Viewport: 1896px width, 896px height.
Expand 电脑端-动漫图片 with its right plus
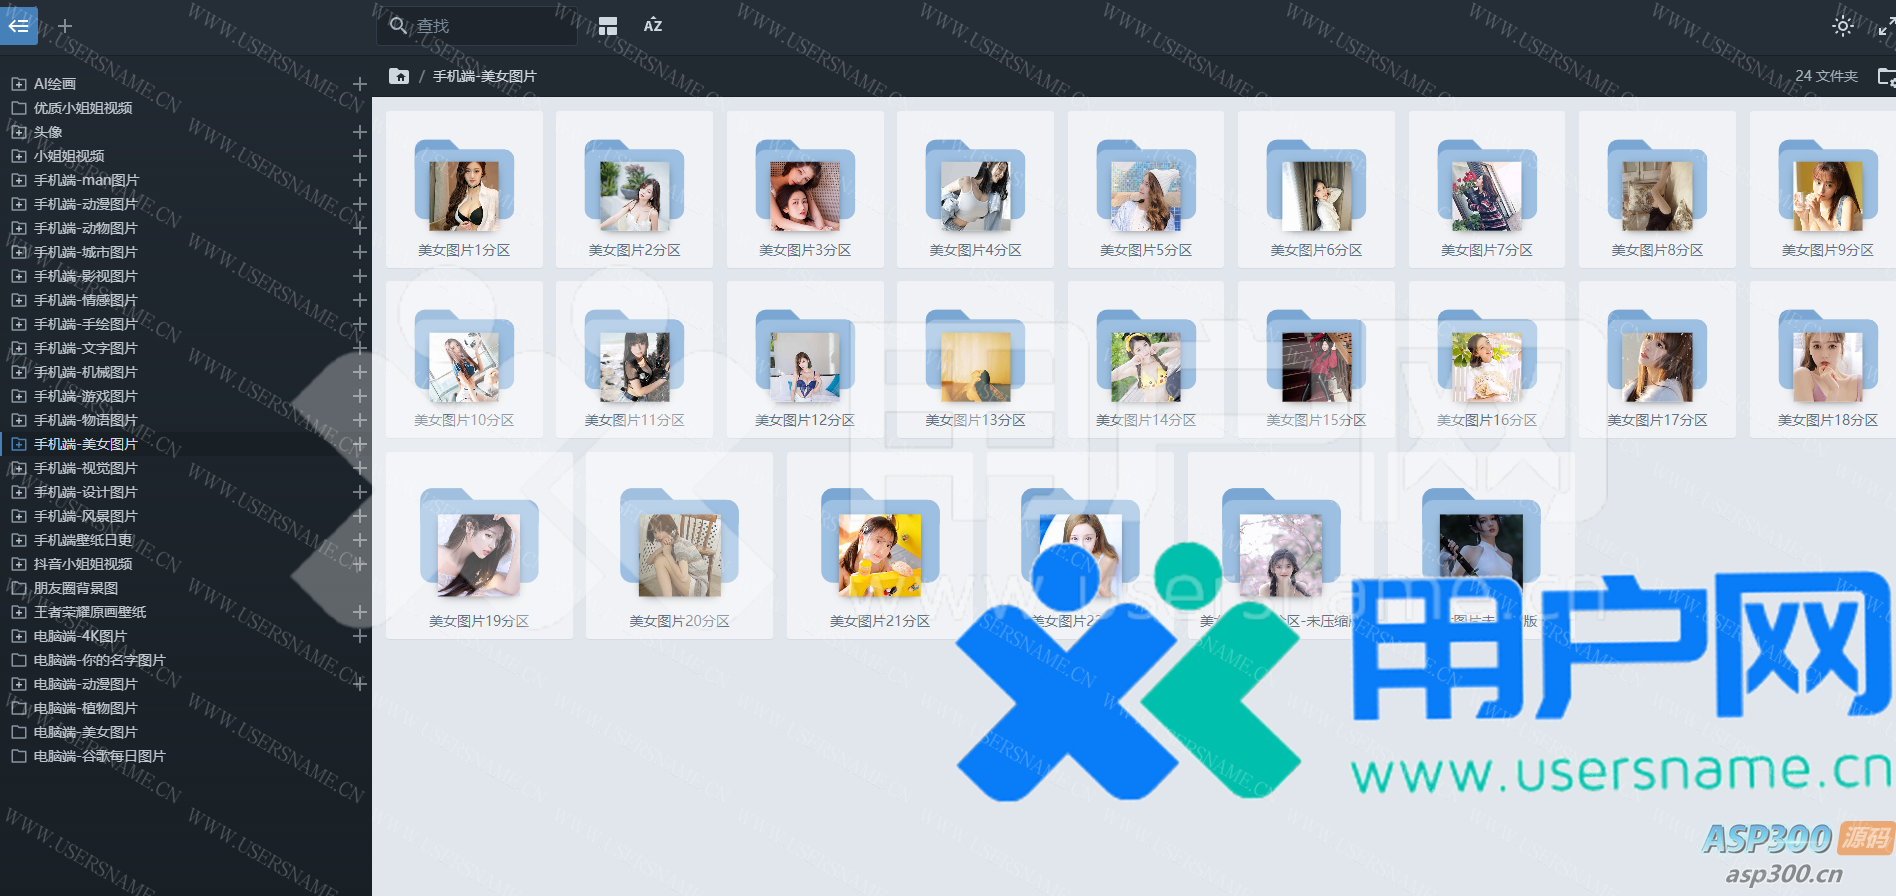[x=360, y=684]
